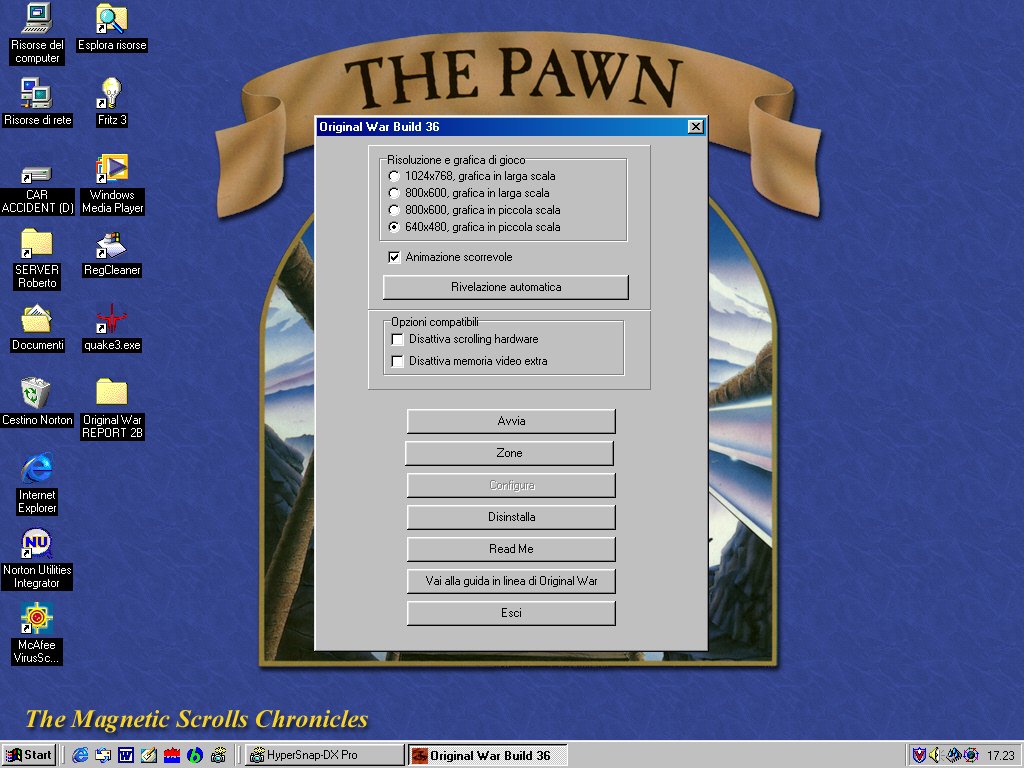Click Original War Build 36 taskbar button

click(487, 756)
